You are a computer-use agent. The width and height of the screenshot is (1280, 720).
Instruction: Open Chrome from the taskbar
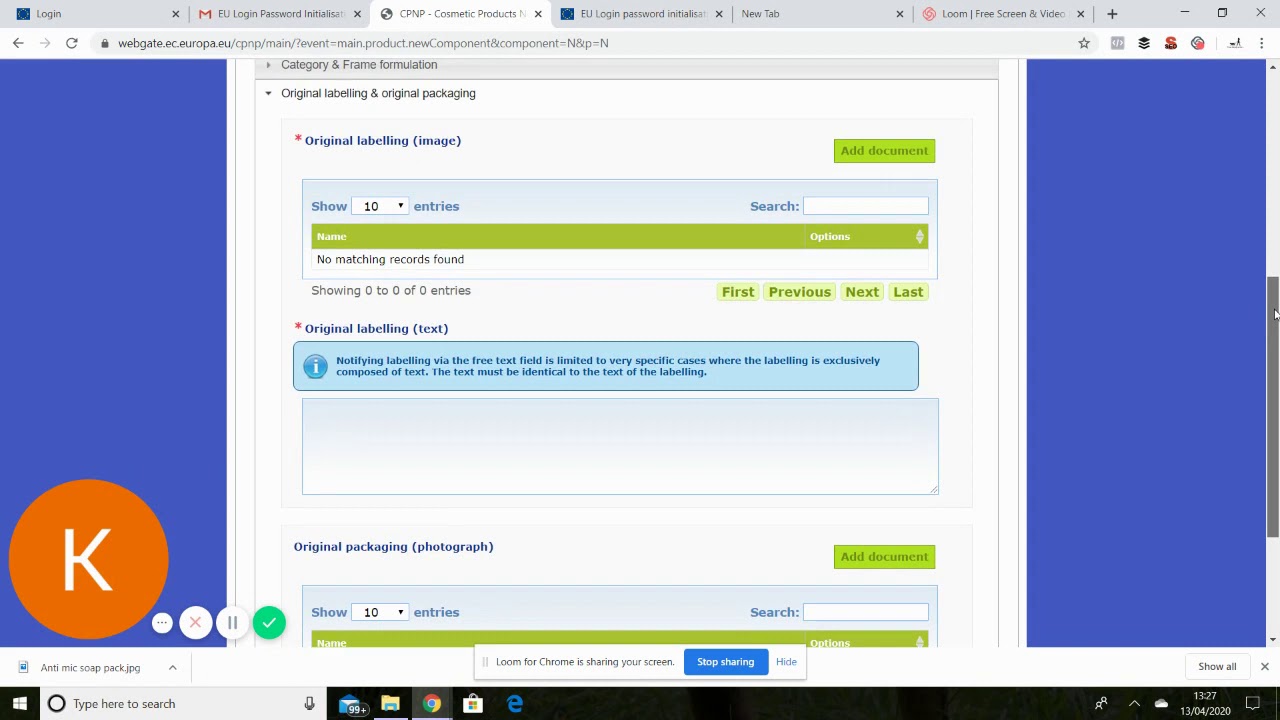(x=431, y=704)
